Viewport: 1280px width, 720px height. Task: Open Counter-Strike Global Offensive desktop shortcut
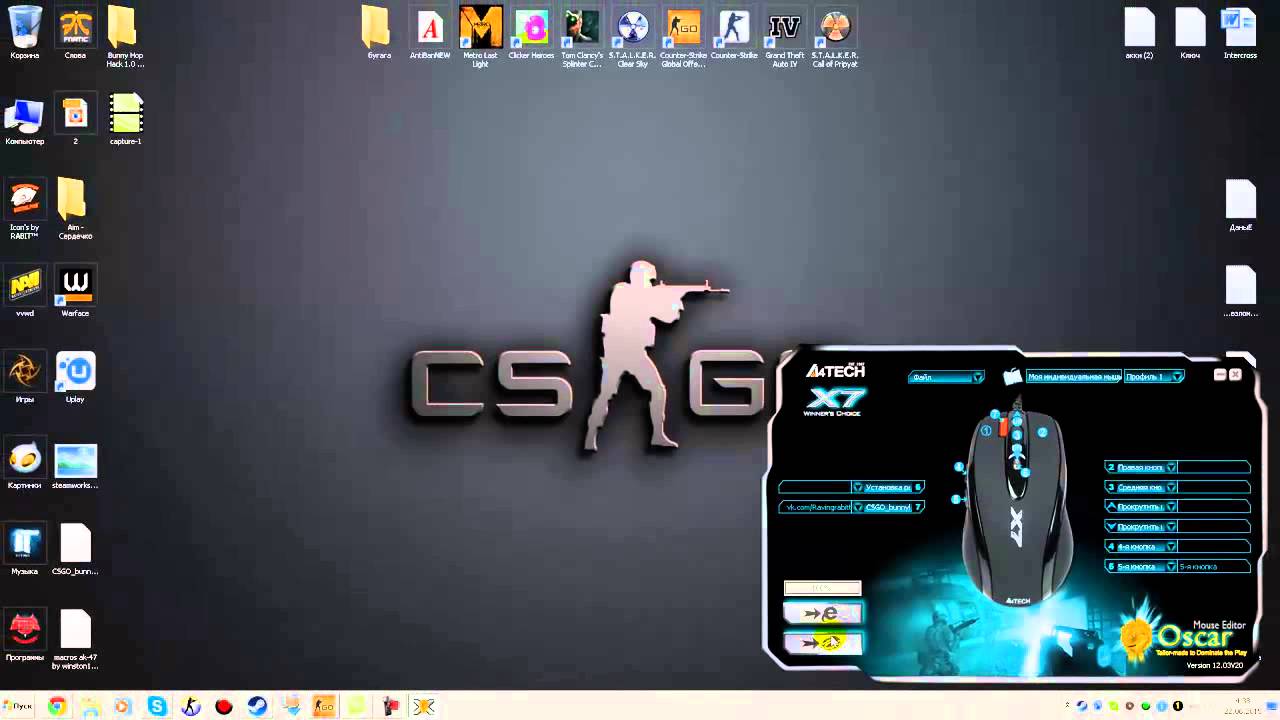[x=683, y=37]
